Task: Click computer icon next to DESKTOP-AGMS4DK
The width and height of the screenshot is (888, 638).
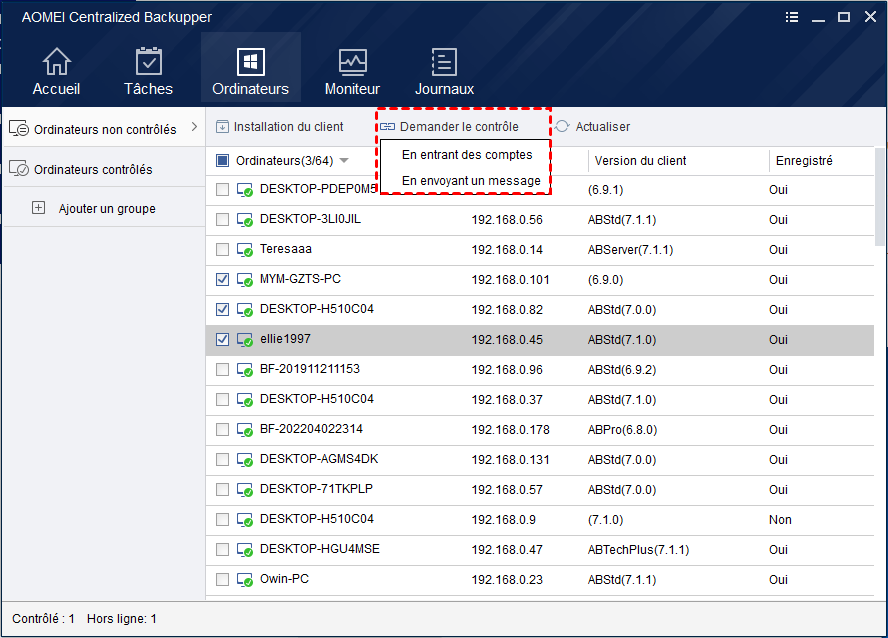Action: tap(245, 460)
